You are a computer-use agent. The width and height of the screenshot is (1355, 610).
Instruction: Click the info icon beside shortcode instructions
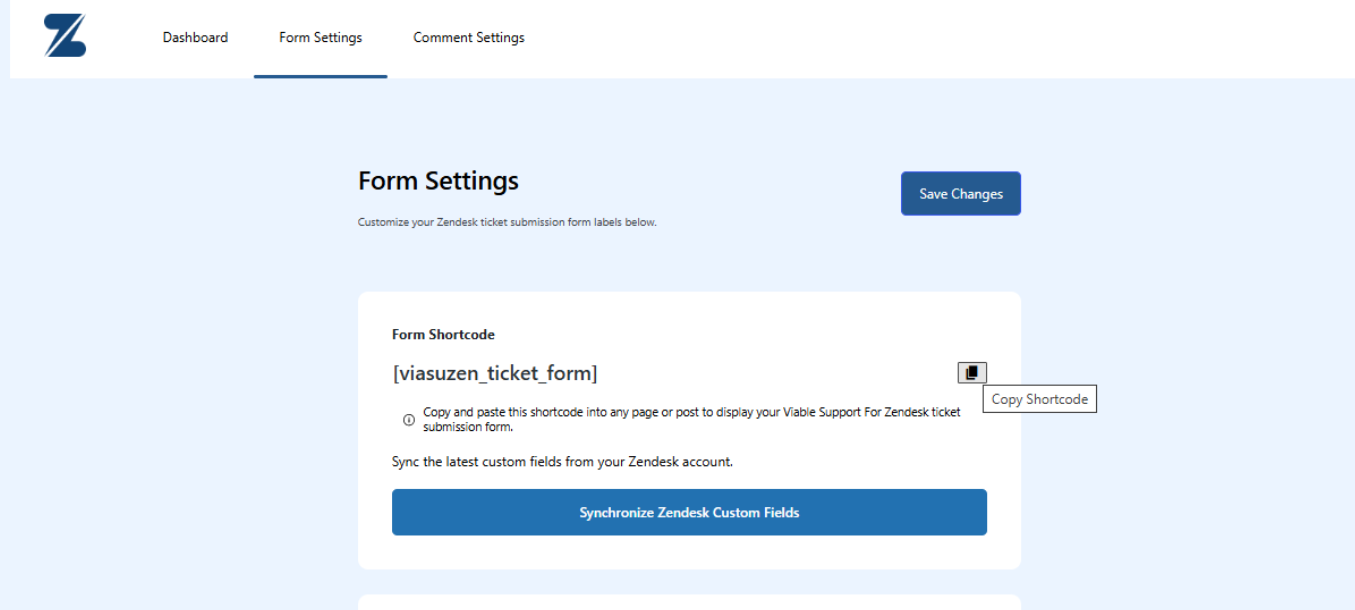[409, 420]
